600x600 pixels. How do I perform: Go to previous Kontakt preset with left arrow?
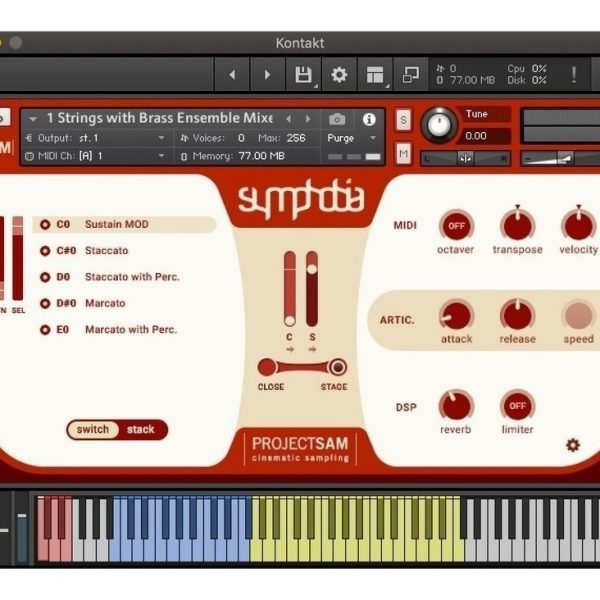232,75
